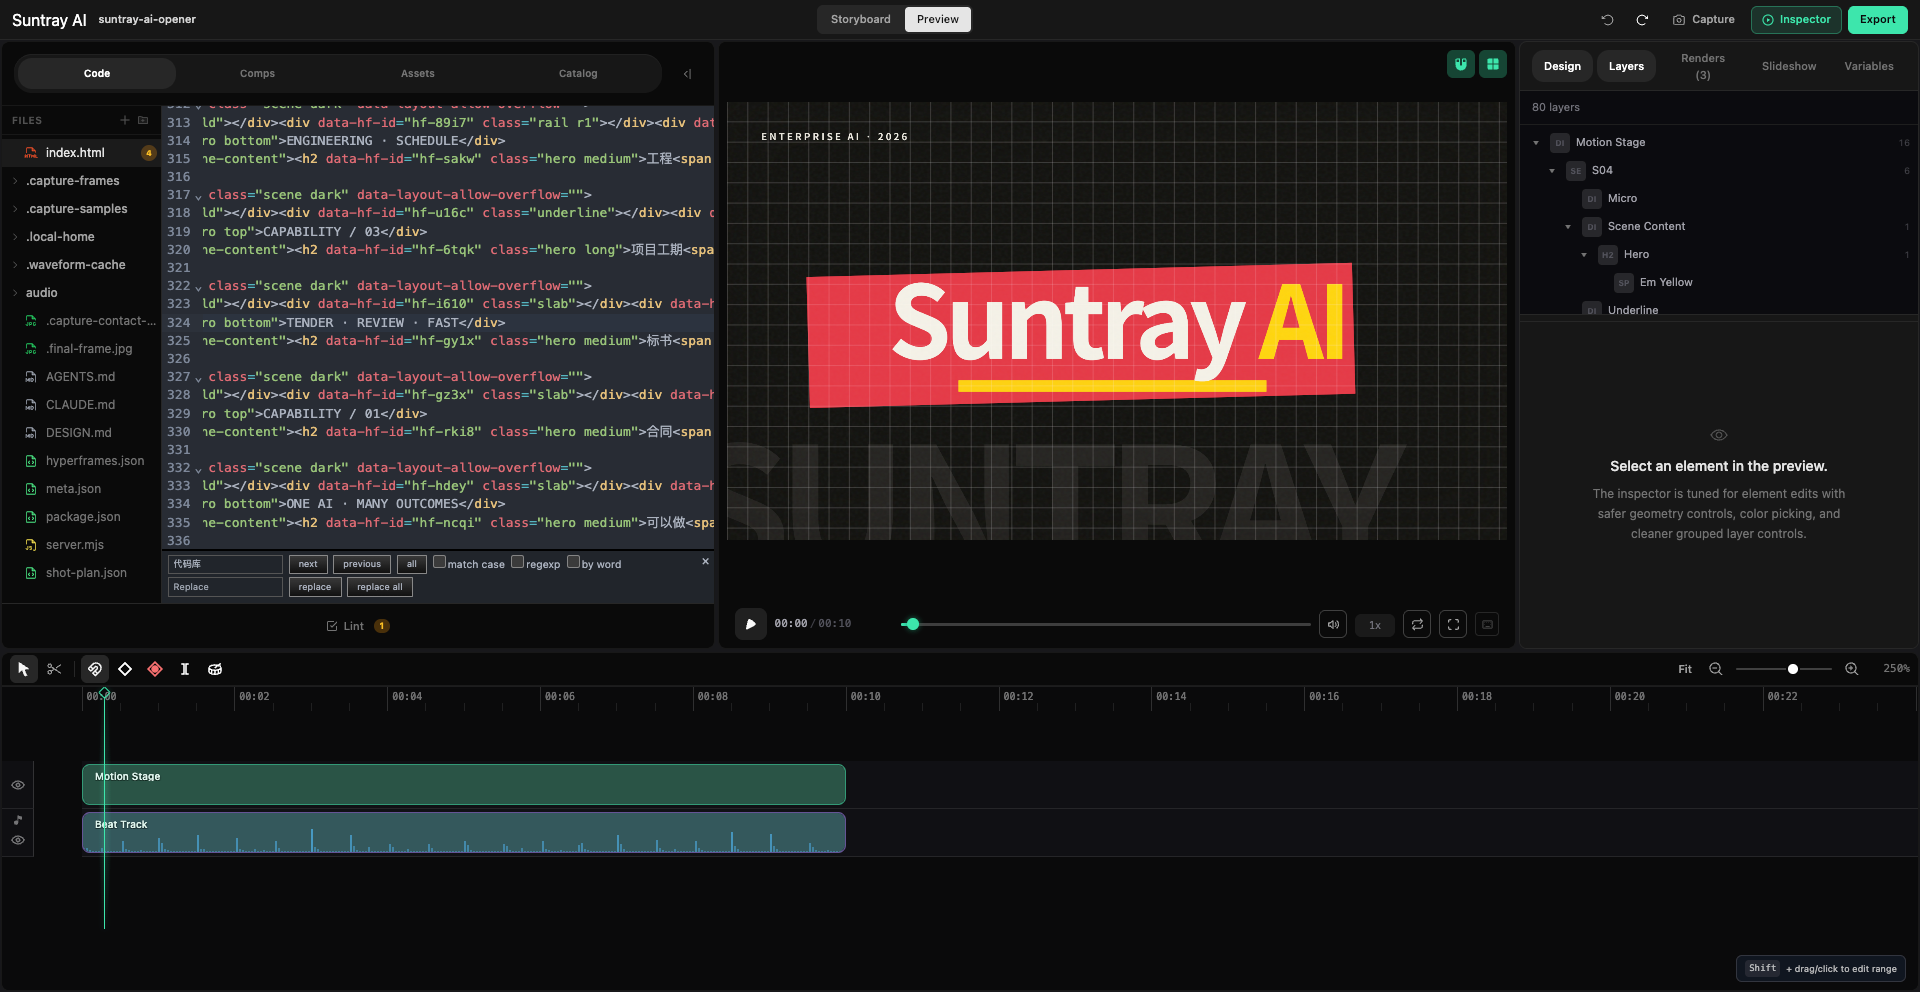The height and width of the screenshot is (992, 1920).
Task: Click the Lint check icon
Action: pos(332,626)
